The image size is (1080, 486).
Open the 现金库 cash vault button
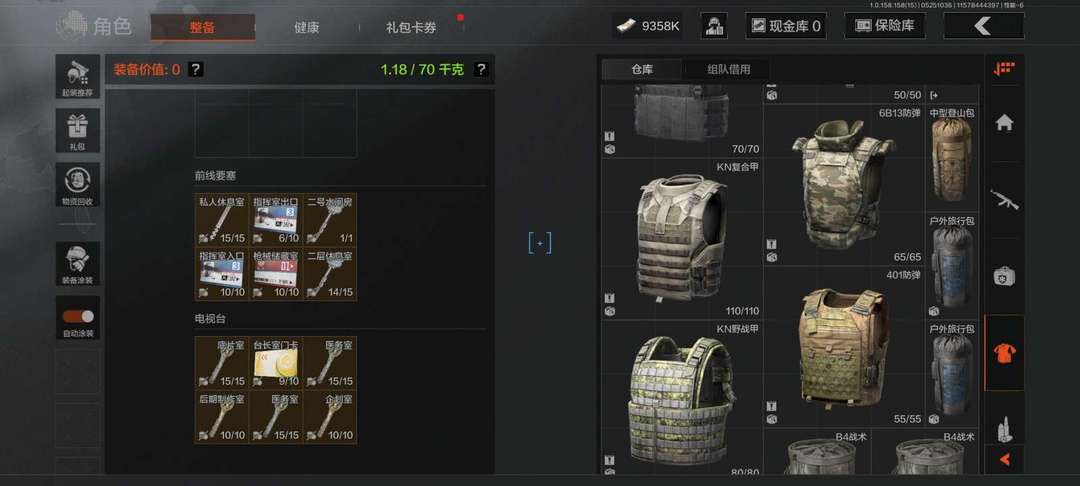(786, 26)
